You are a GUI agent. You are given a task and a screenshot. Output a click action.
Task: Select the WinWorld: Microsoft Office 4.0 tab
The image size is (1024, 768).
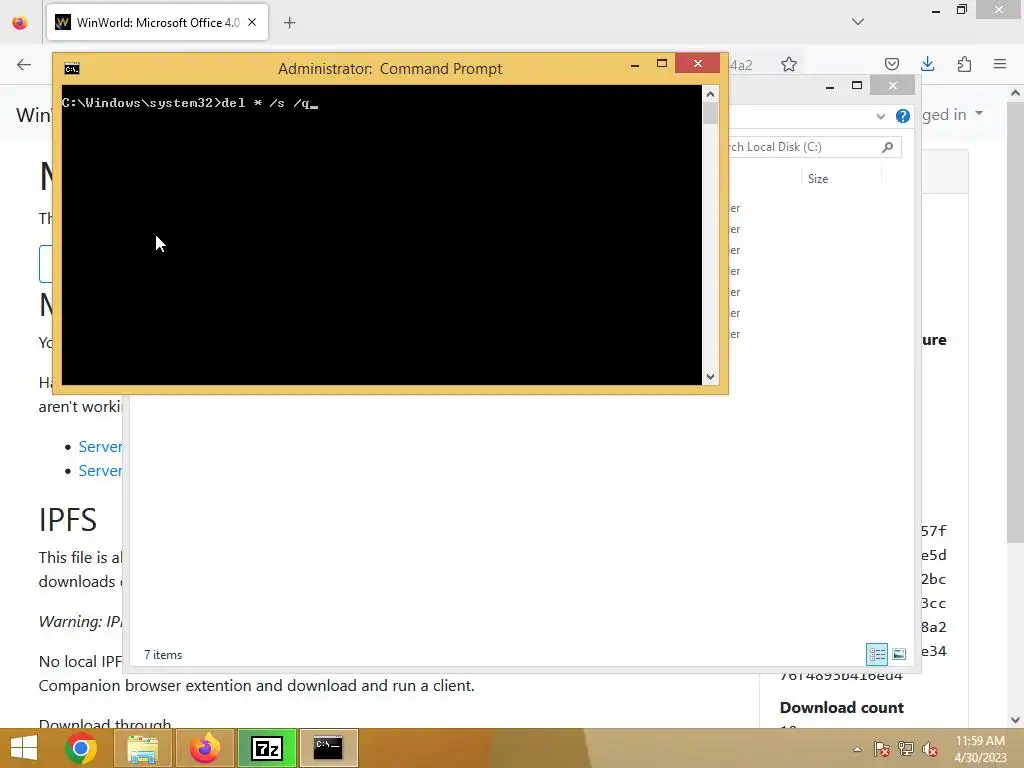157,22
